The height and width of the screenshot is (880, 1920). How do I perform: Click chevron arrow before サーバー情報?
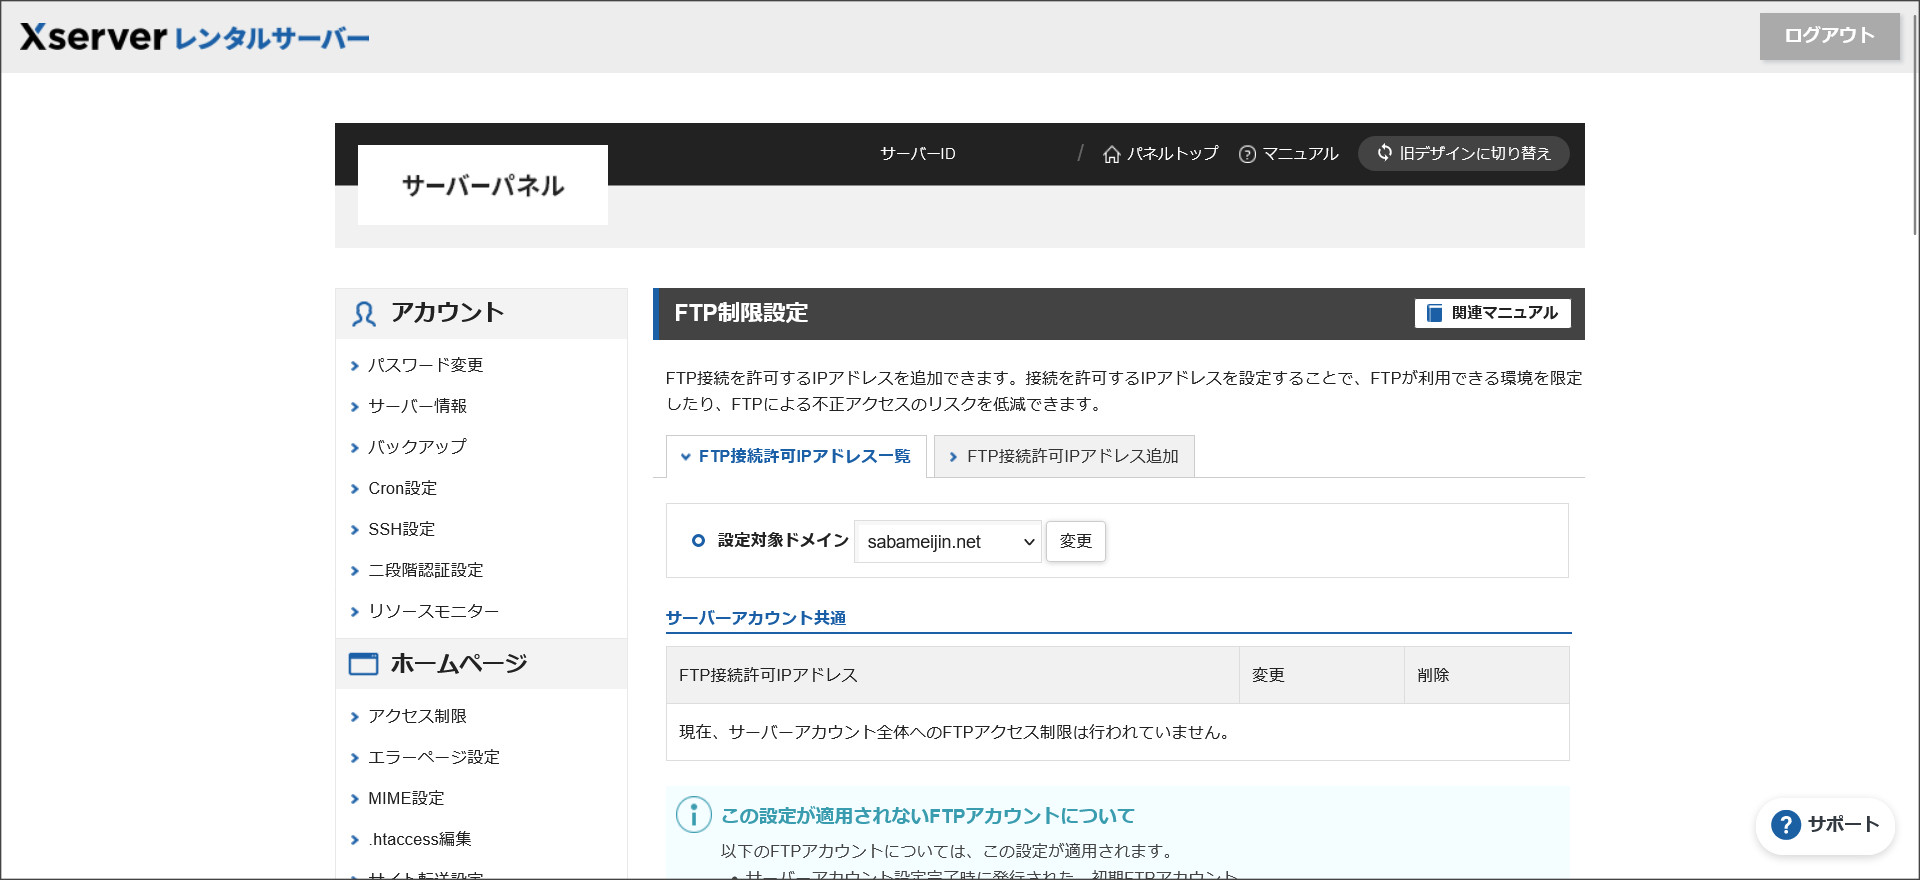(x=354, y=408)
